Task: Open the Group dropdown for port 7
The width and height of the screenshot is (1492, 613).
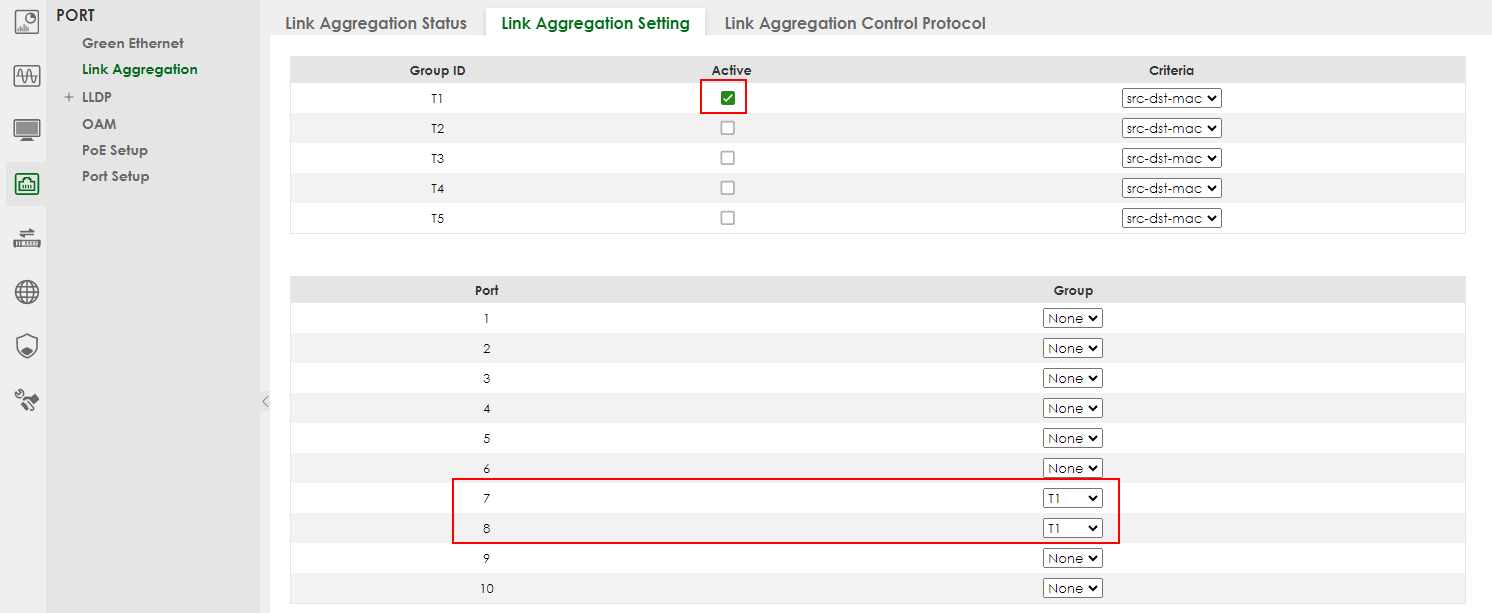Action: (1072, 497)
